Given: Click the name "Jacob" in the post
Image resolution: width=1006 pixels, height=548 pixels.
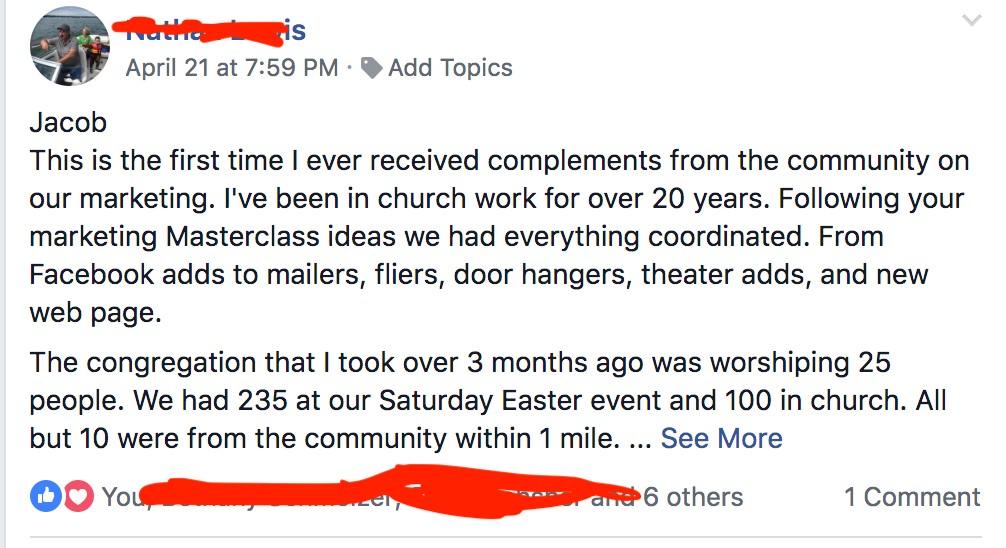Looking at the screenshot, I should pyautogui.click(x=68, y=123).
